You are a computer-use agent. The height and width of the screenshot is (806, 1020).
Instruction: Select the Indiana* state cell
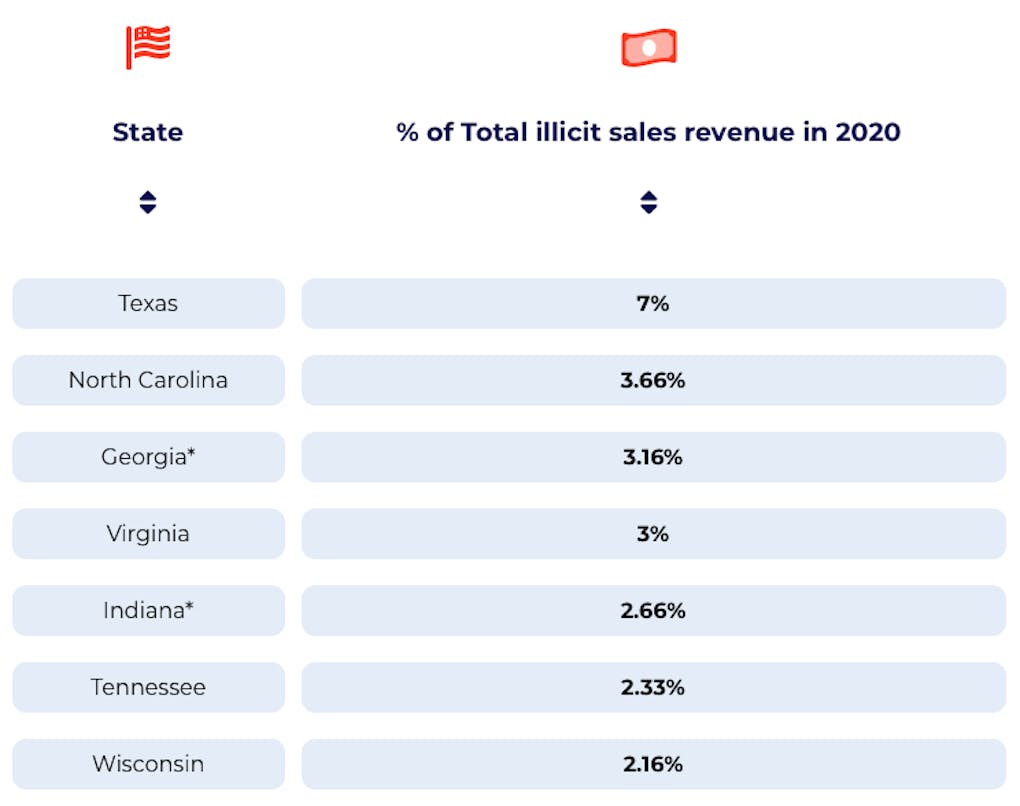(148, 610)
